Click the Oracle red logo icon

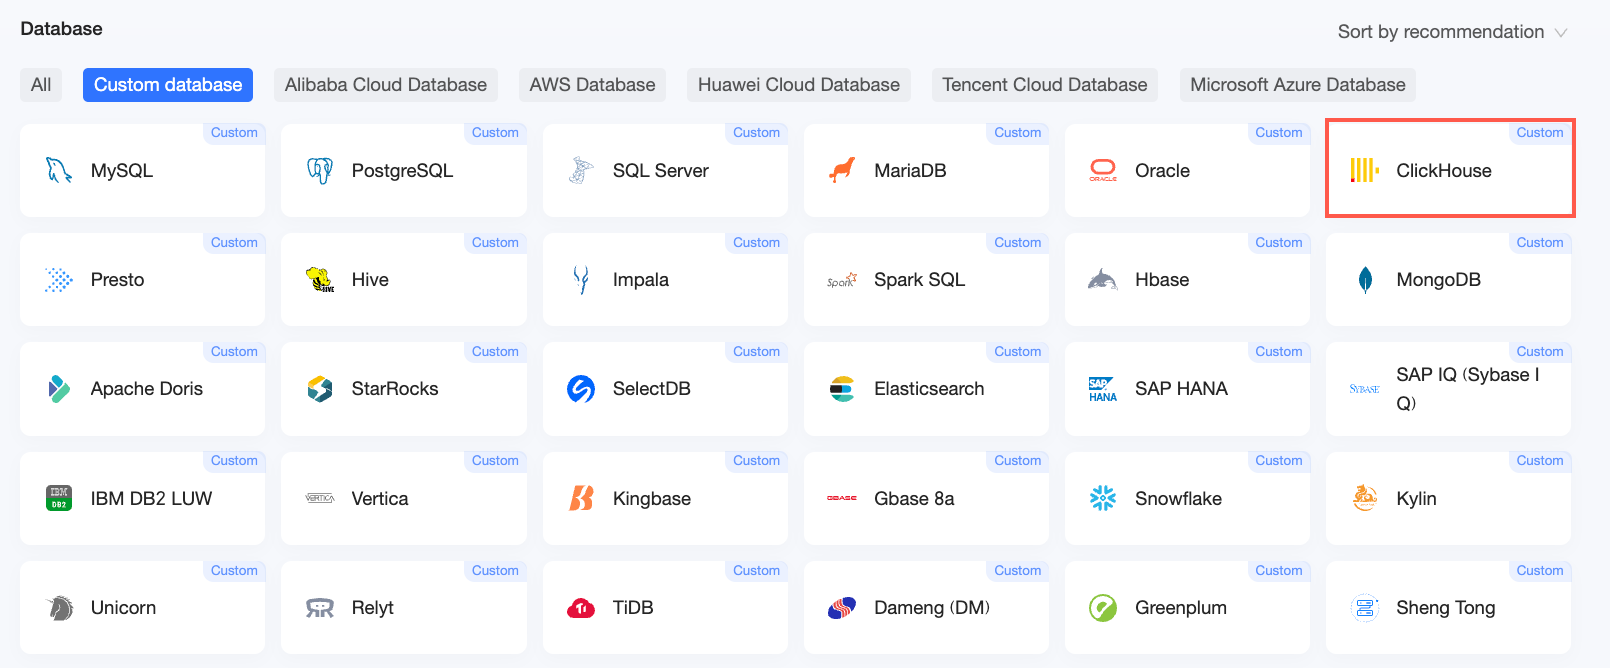(1103, 170)
